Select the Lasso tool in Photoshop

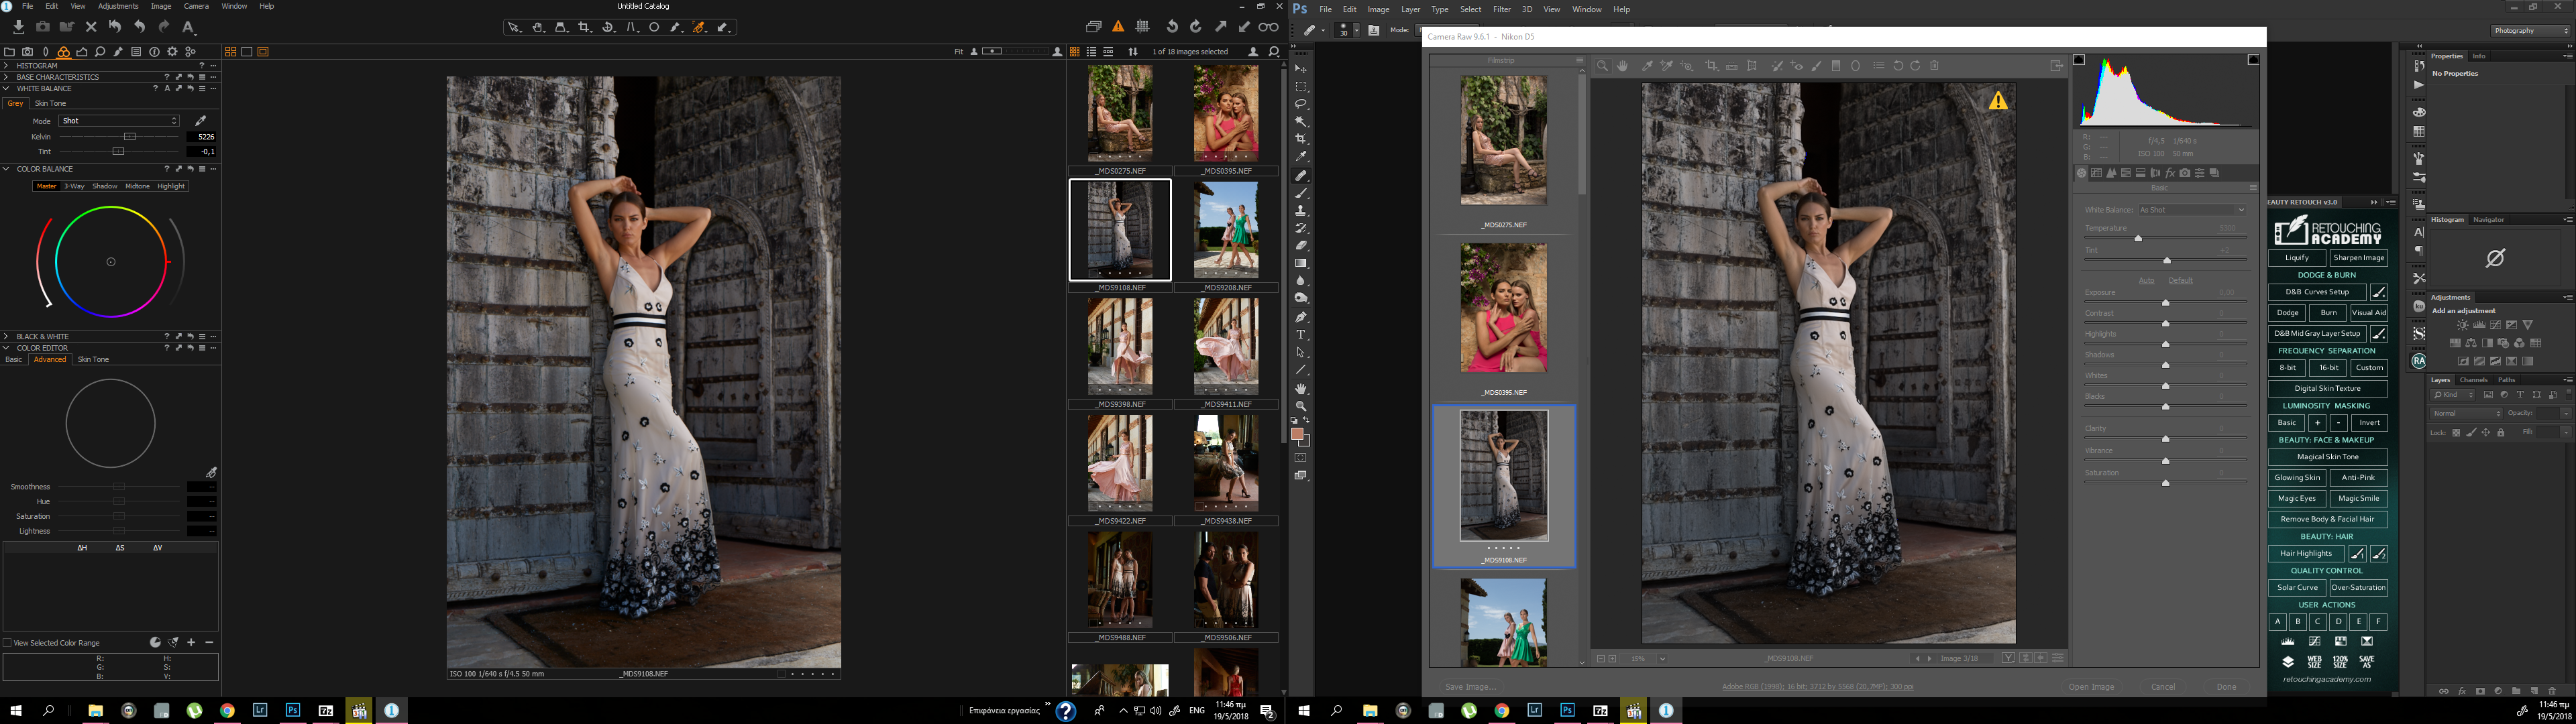click(x=1301, y=104)
